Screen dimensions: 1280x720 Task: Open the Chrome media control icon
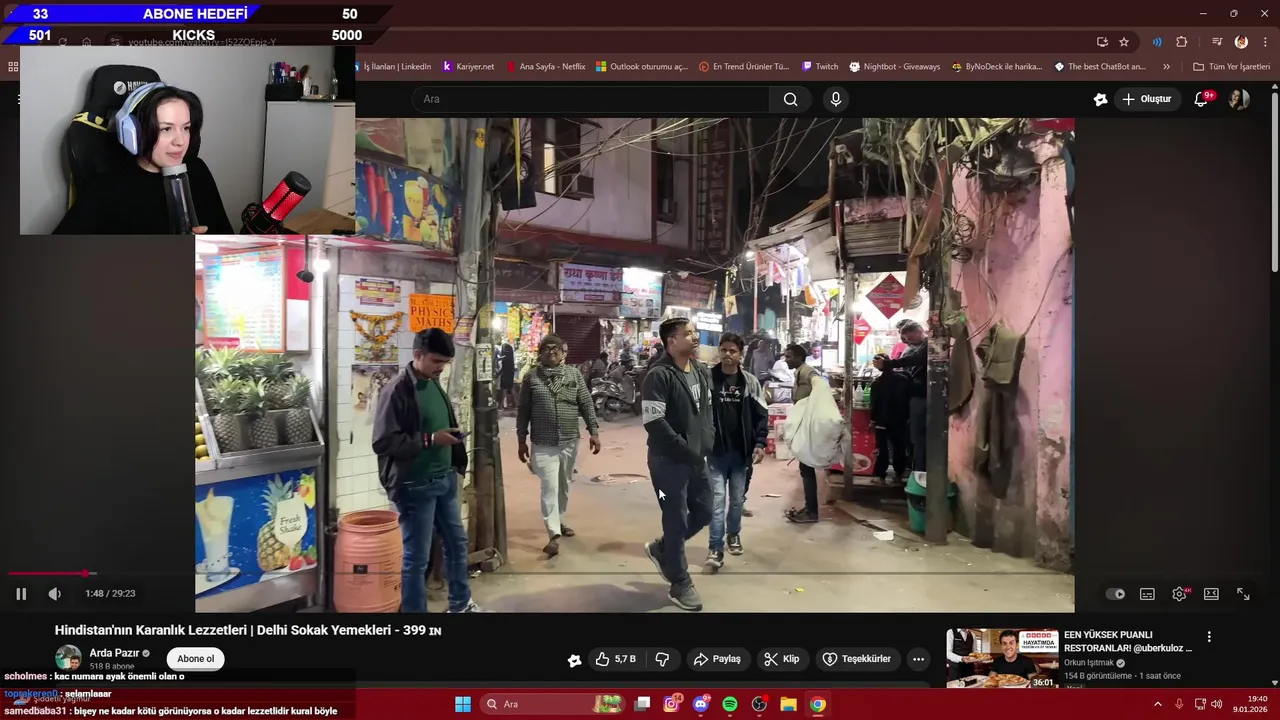1217,42
